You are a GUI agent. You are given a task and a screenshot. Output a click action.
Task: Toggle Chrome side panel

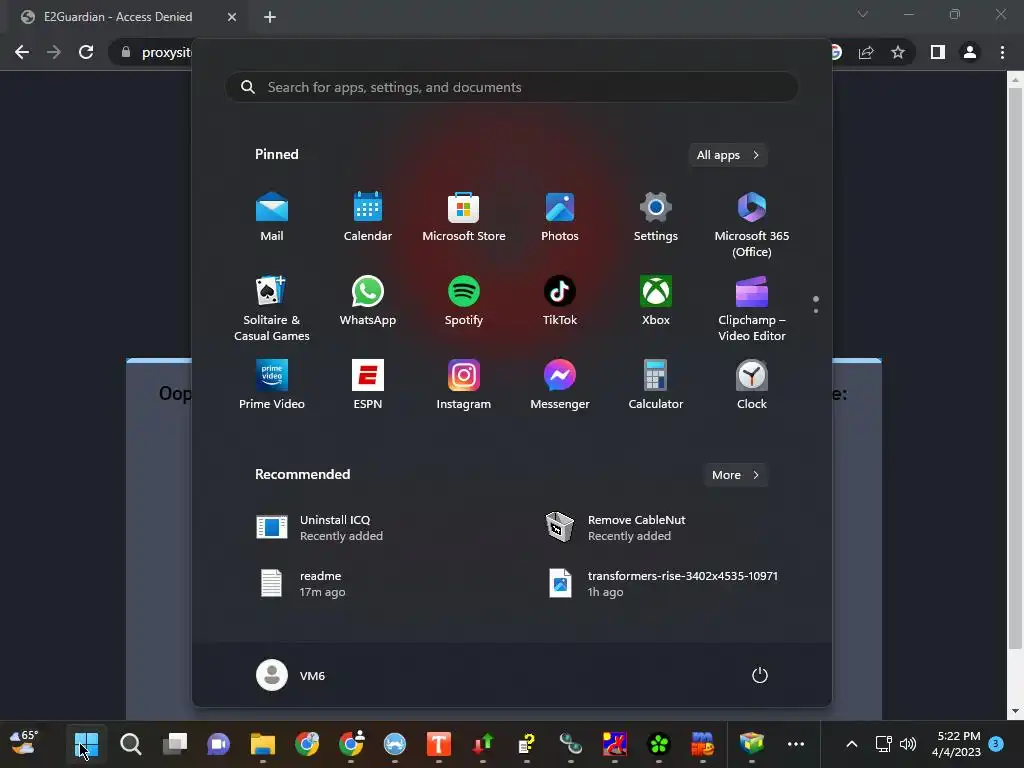(x=938, y=52)
